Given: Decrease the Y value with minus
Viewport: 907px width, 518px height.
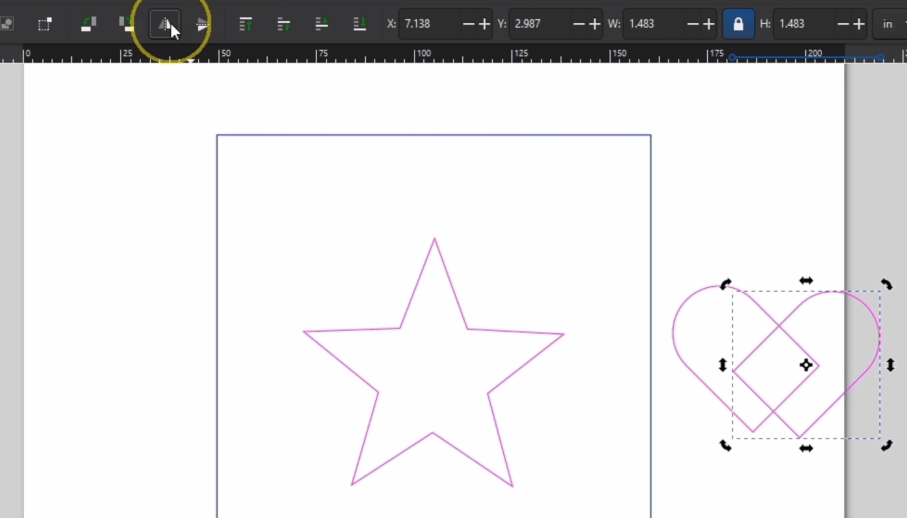Looking at the screenshot, I should pos(578,23).
